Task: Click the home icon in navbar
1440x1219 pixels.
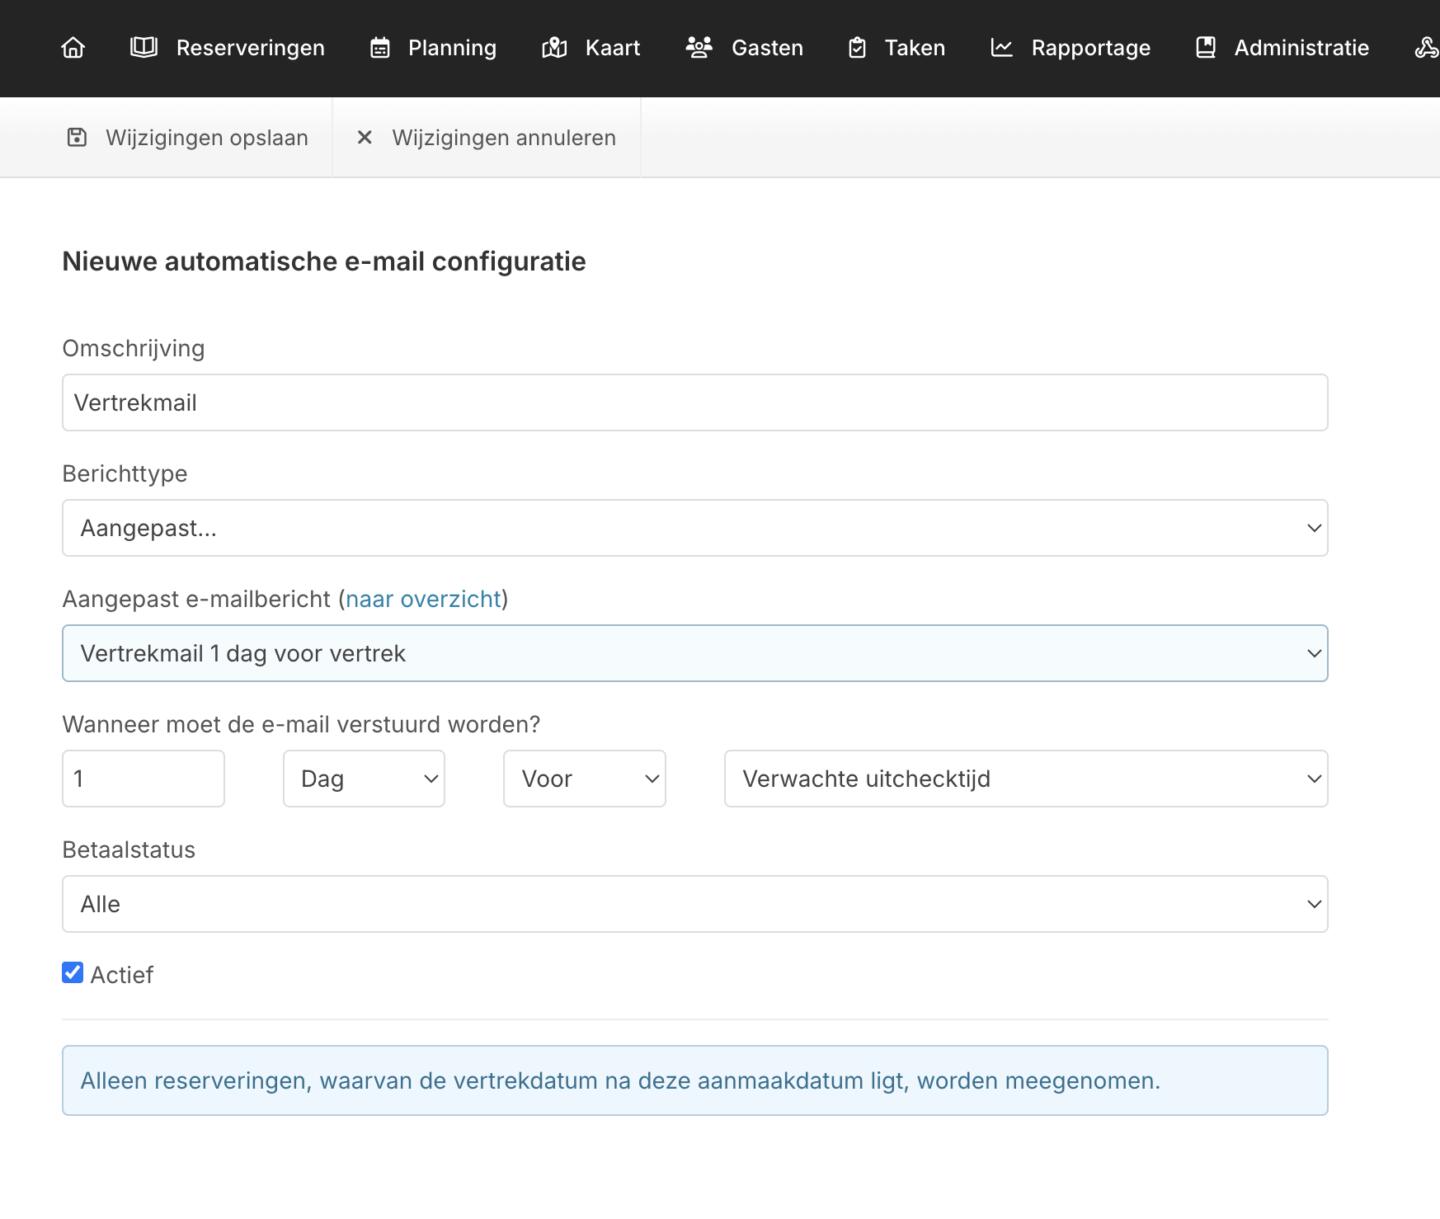Action: (73, 48)
